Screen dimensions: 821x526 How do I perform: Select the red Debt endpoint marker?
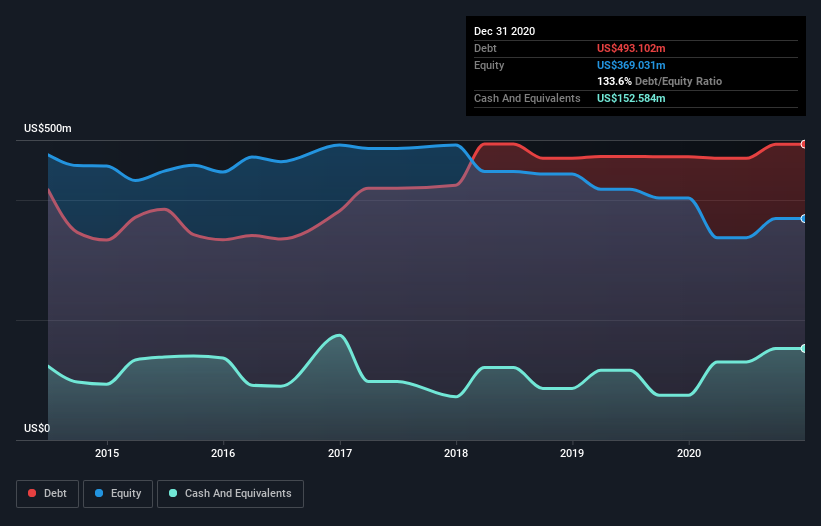804,144
